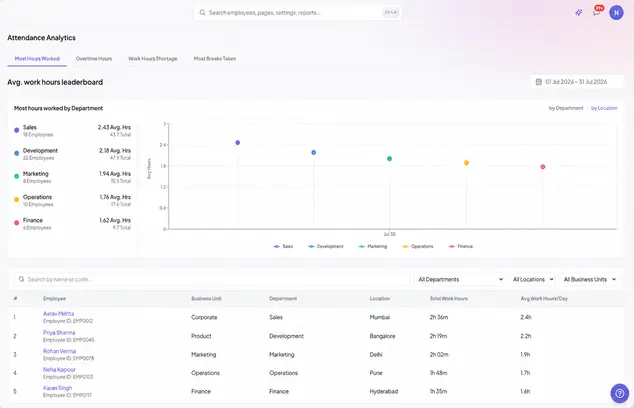Toggle the Development series in chart legend

point(325,246)
